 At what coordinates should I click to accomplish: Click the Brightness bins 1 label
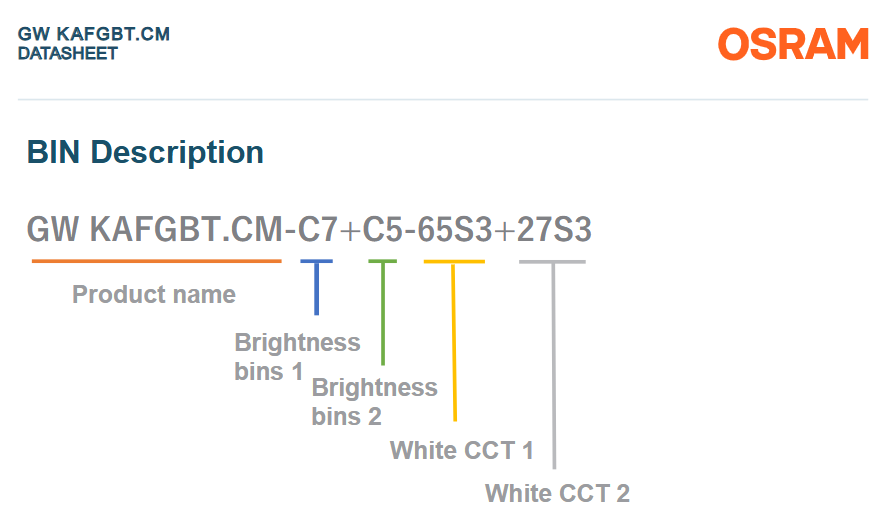(297, 357)
